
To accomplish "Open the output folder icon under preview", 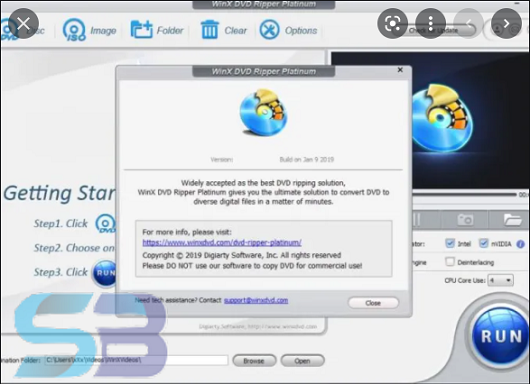I will click(x=512, y=220).
